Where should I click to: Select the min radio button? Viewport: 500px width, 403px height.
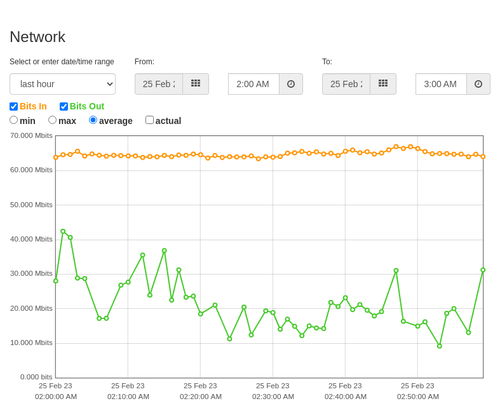[x=14, y=120]
